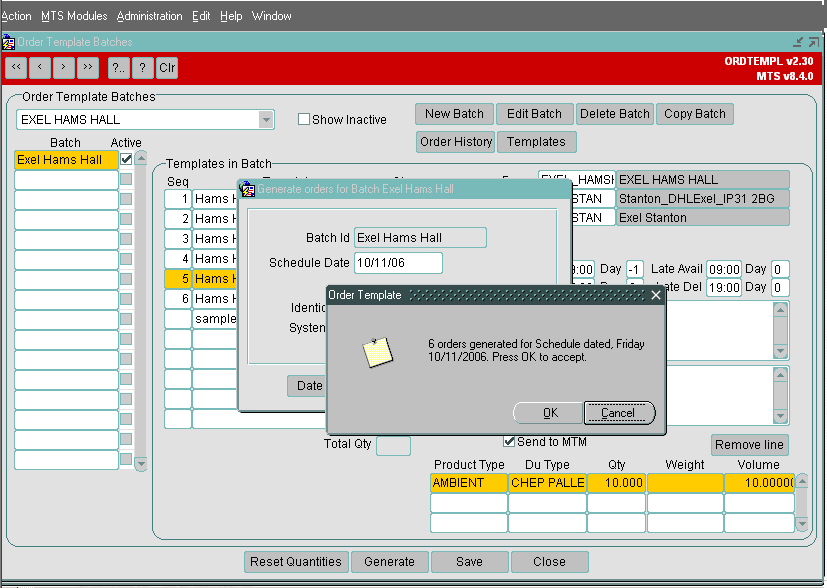Click the New Batch button
This screenshot has height=588, width=827.
pyautogui.click(x=455, y=114)
